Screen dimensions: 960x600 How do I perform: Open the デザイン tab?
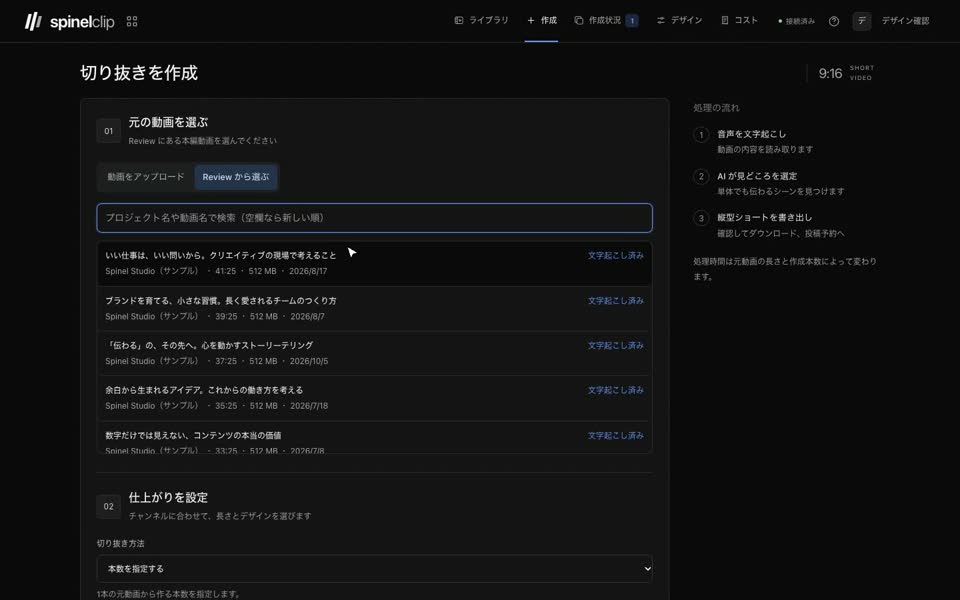pos(679,20)
